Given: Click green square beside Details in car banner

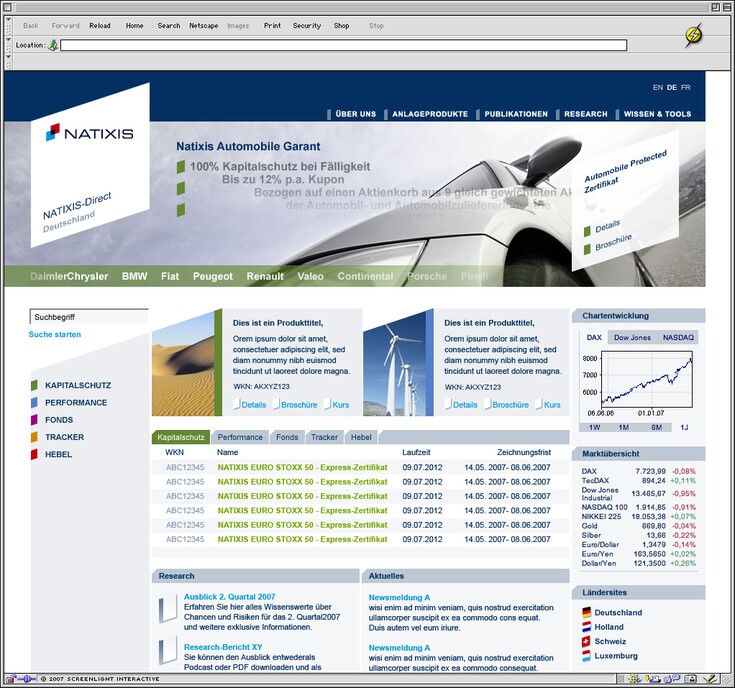Looking at the screenshot, I should click(x=587, y=232).
